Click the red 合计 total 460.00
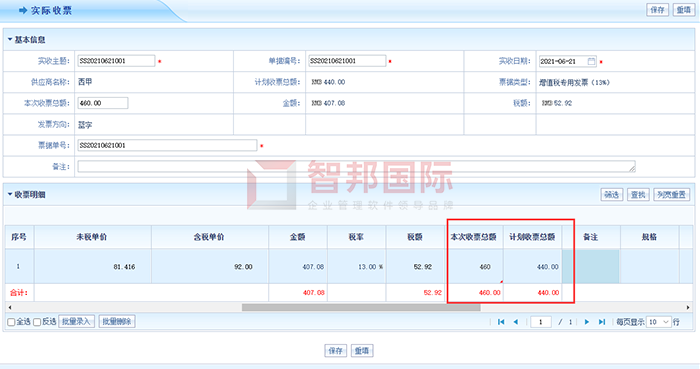700x369 pixels. (489, 293)
